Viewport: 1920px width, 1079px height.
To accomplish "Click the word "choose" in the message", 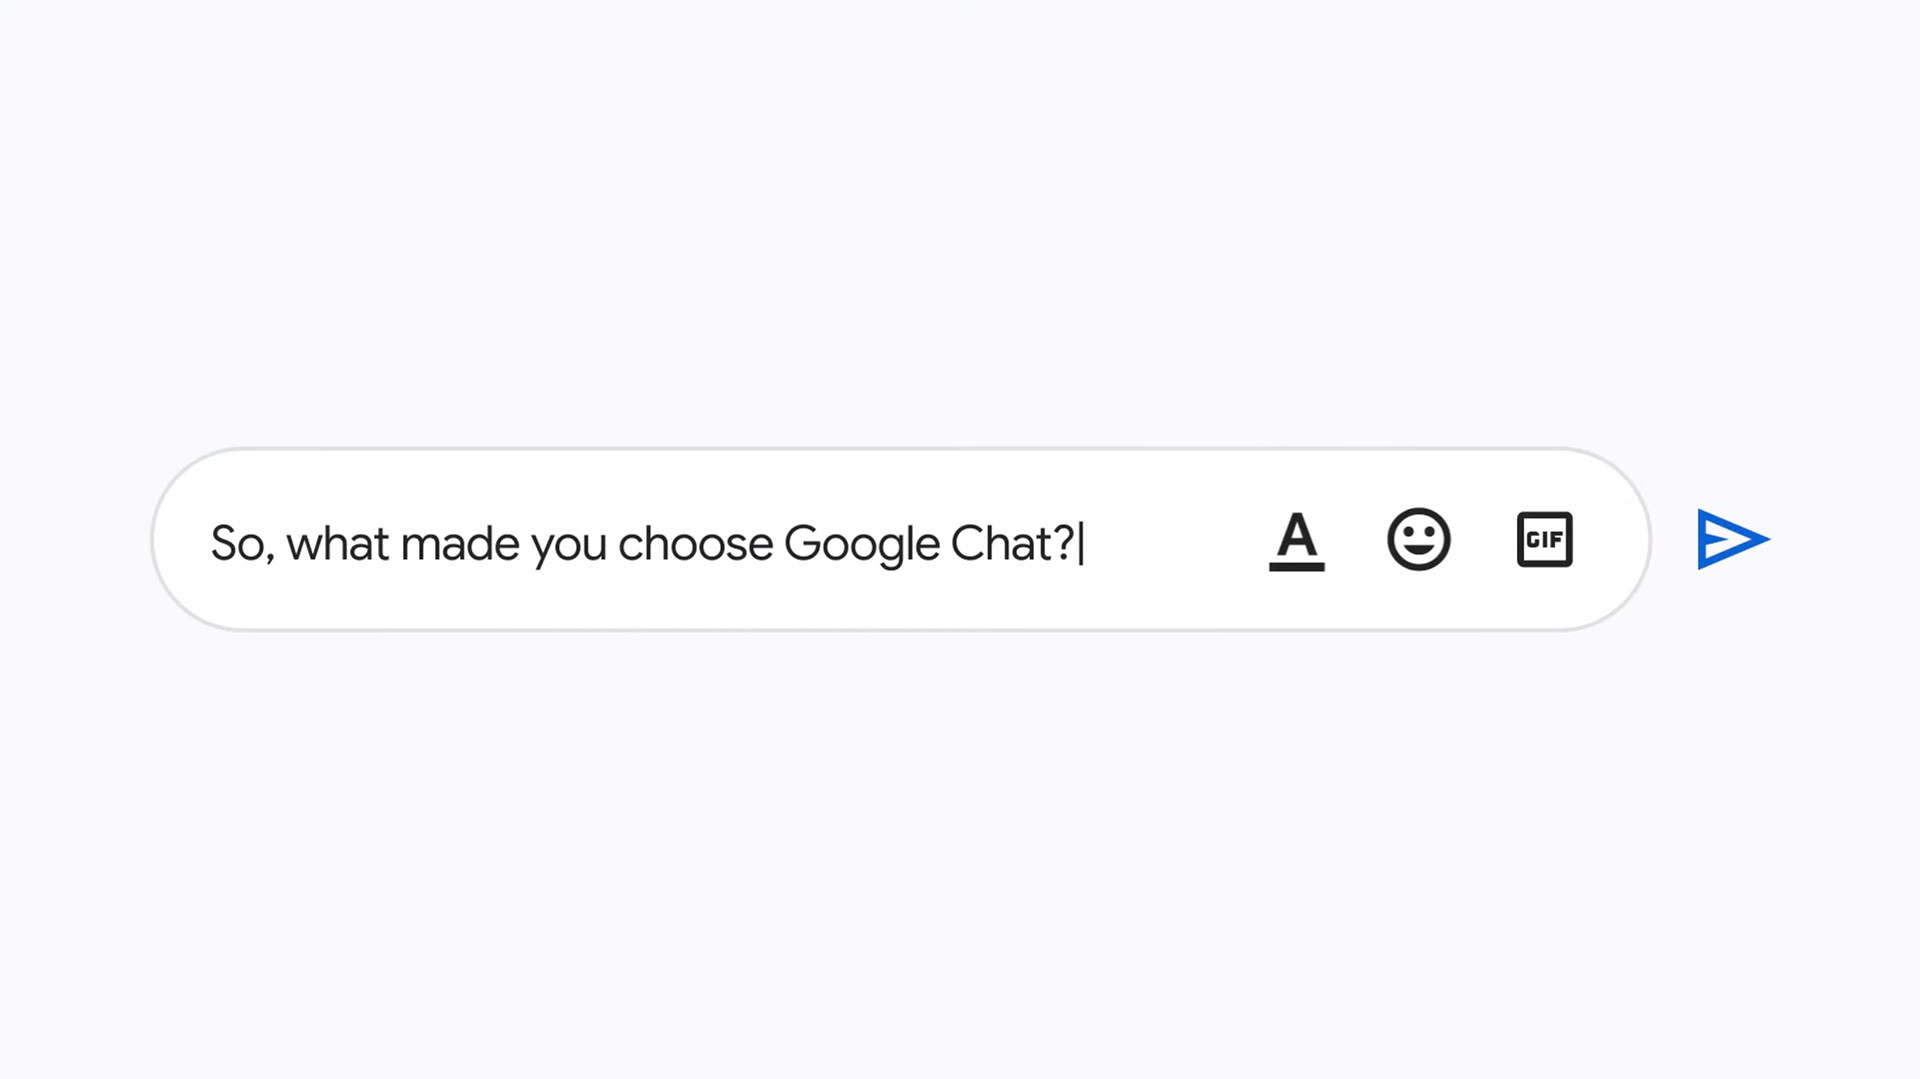I will [695, 544].
